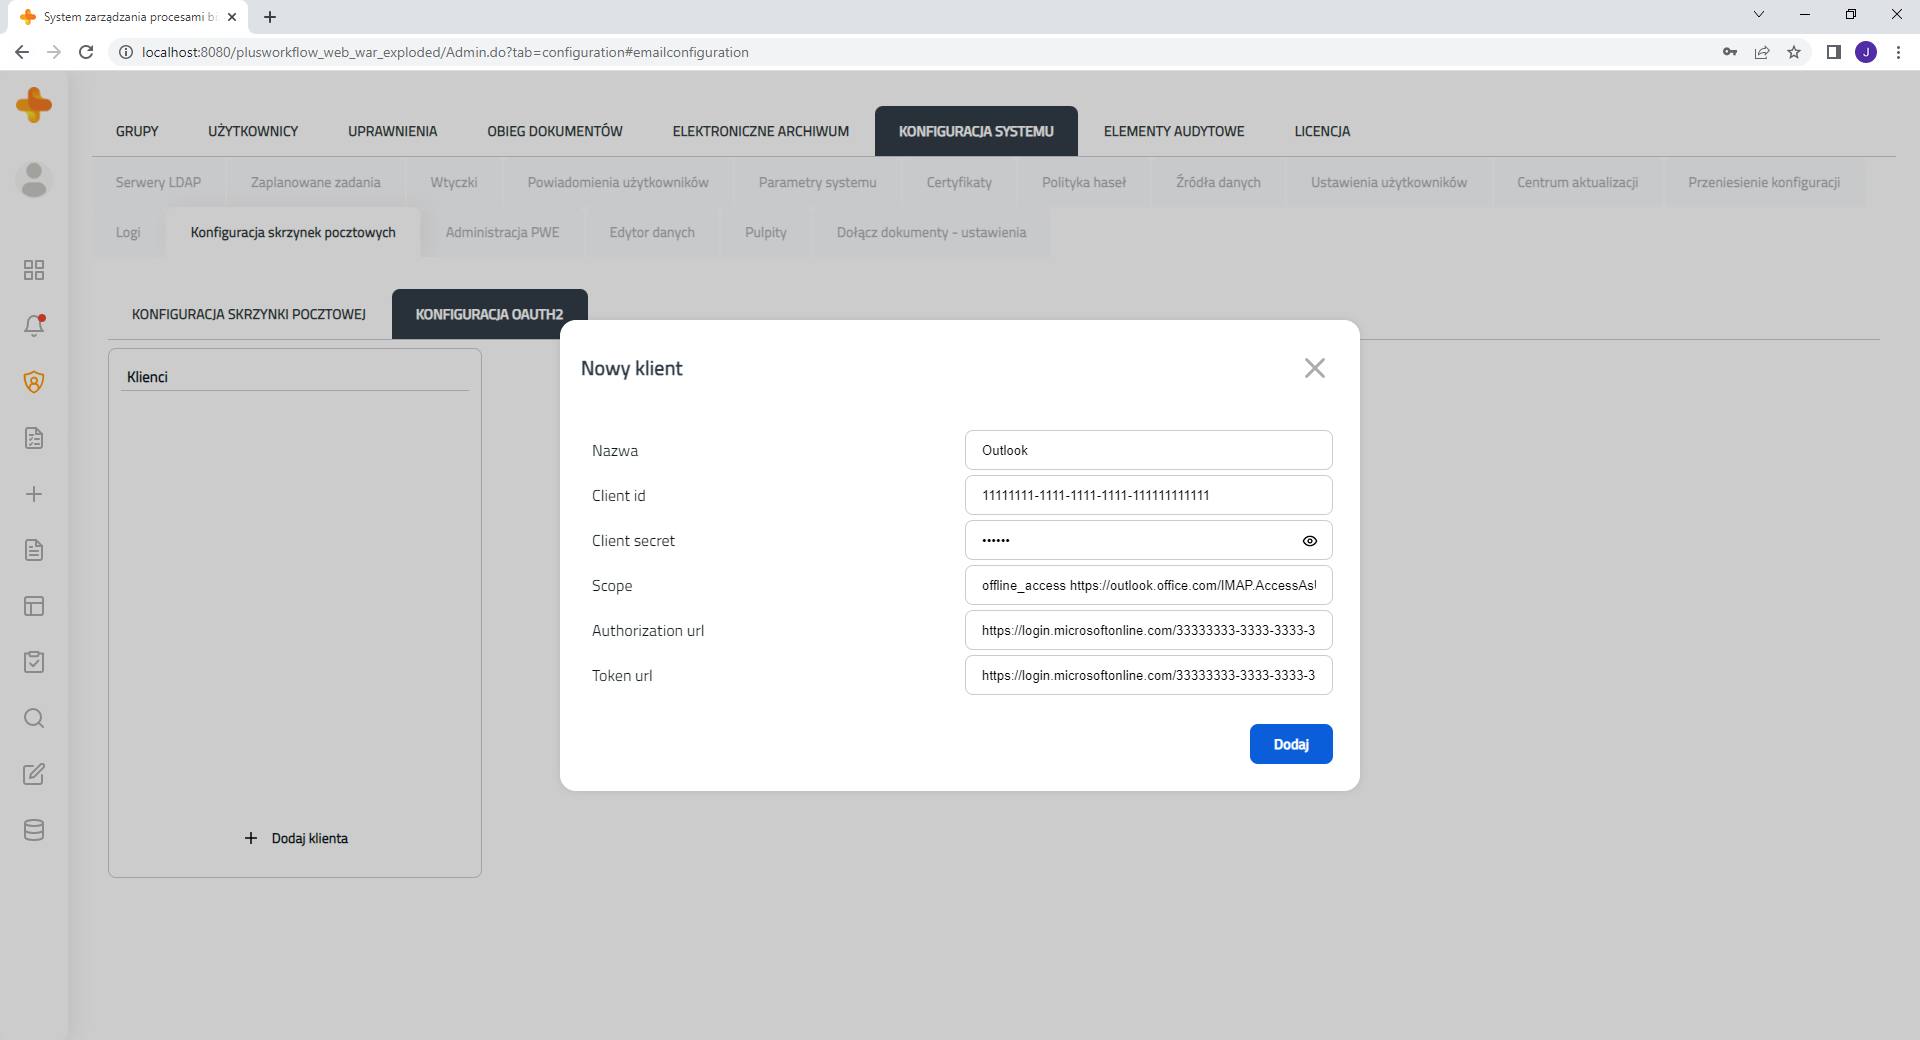
Task: Open Ustawienia użytkowników subtab
Action: 1389,182
